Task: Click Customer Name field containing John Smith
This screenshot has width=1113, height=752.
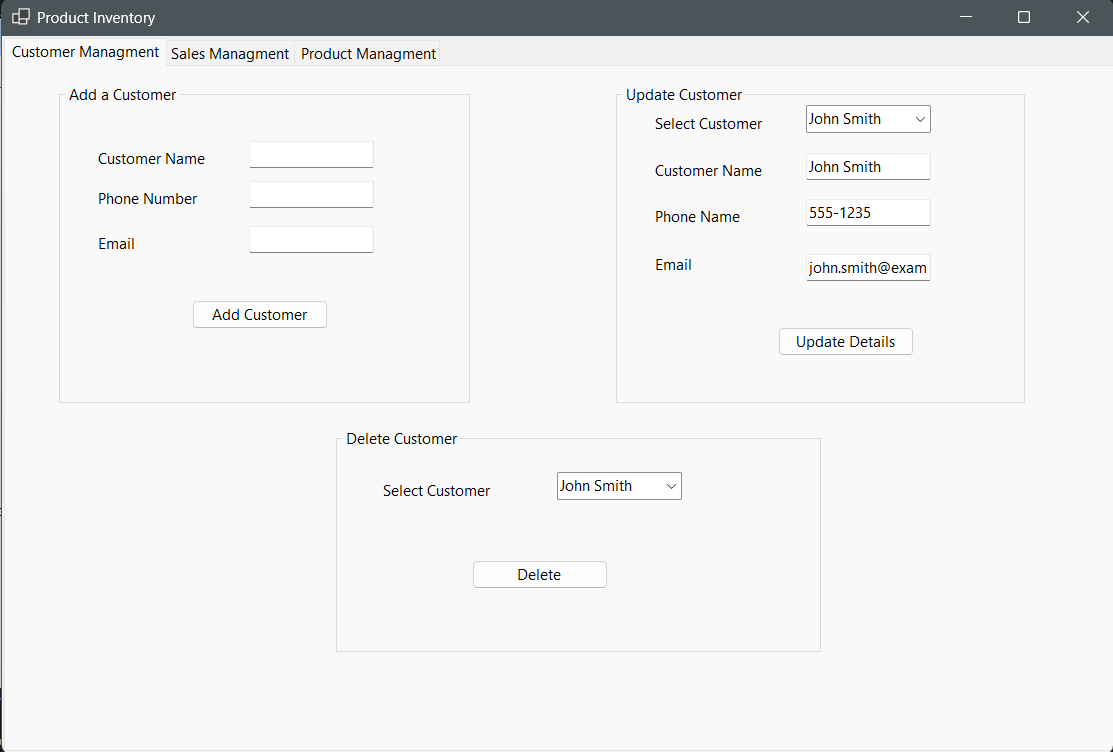Action: 868,167
